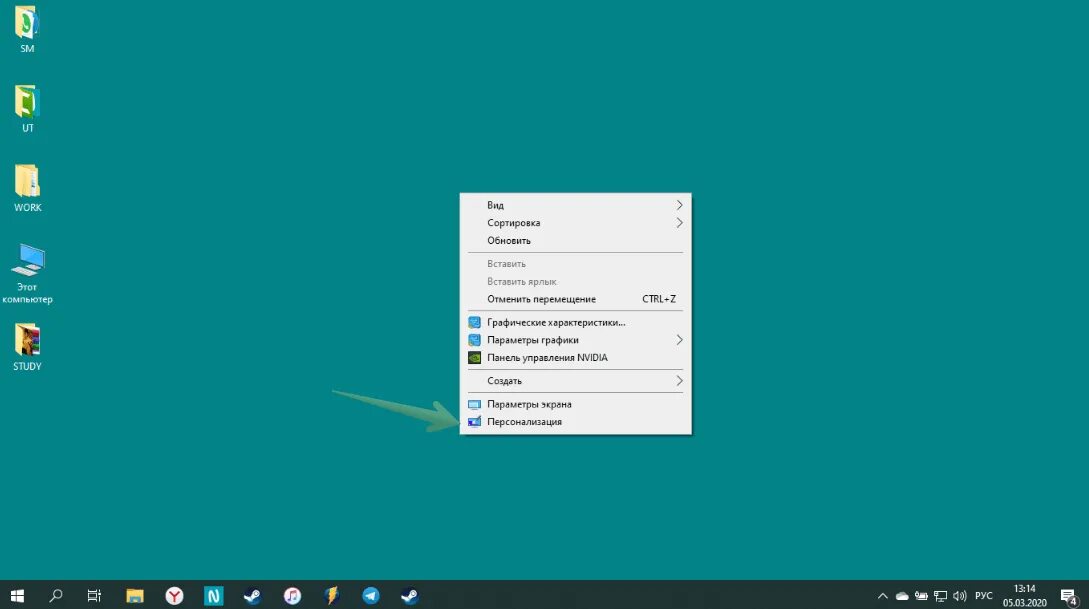
Task: Launch Yandex Browser from the taskbar
Action: [x=174, y=596]
